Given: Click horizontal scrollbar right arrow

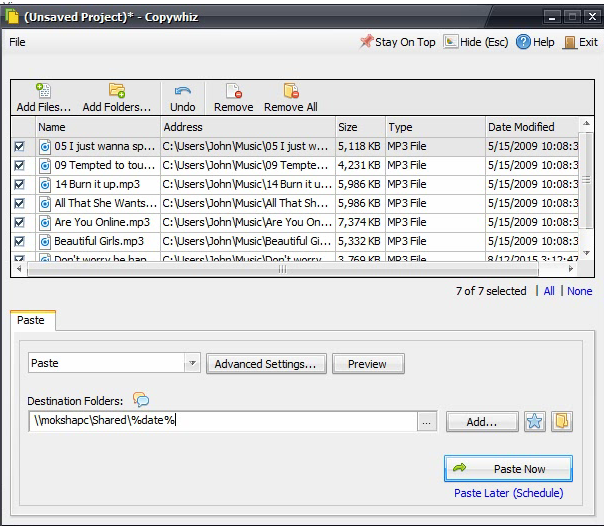Looking at the screenshot, I should tap(571, 269).
